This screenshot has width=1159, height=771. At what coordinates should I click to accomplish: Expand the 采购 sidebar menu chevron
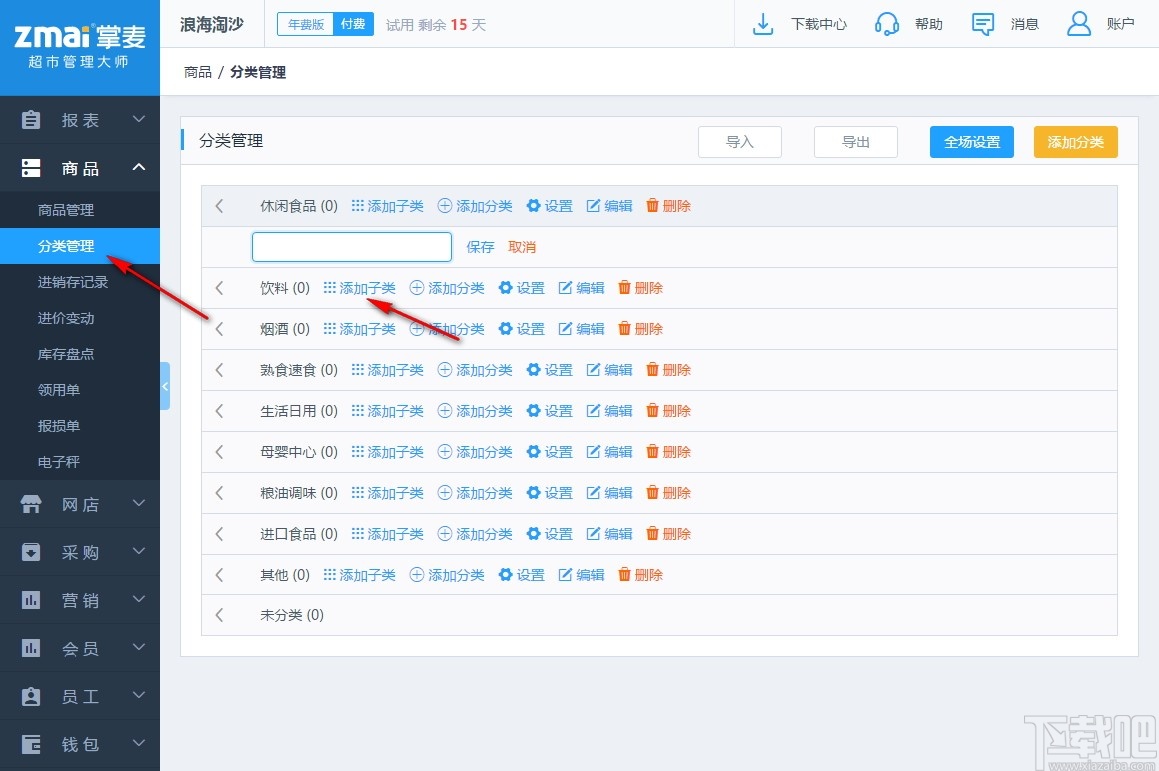click(138, 551)
